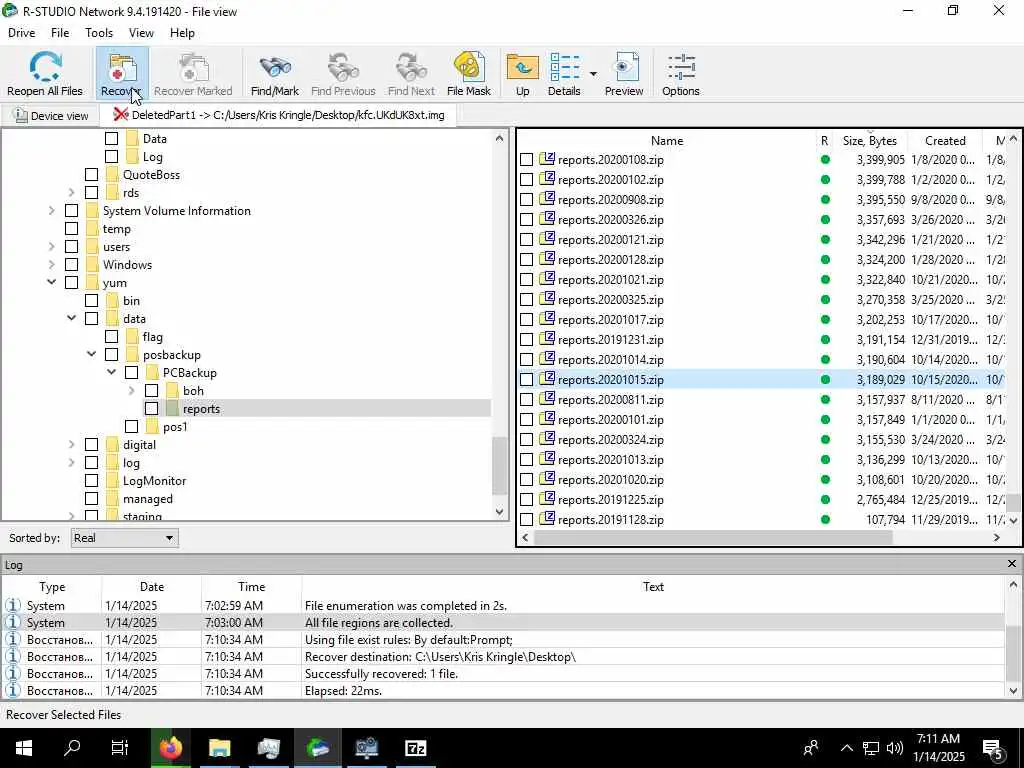The image size is (1024, 768).
Task: Click the folder tree vertical scrollbar thumb
Action: click(500, 466)
